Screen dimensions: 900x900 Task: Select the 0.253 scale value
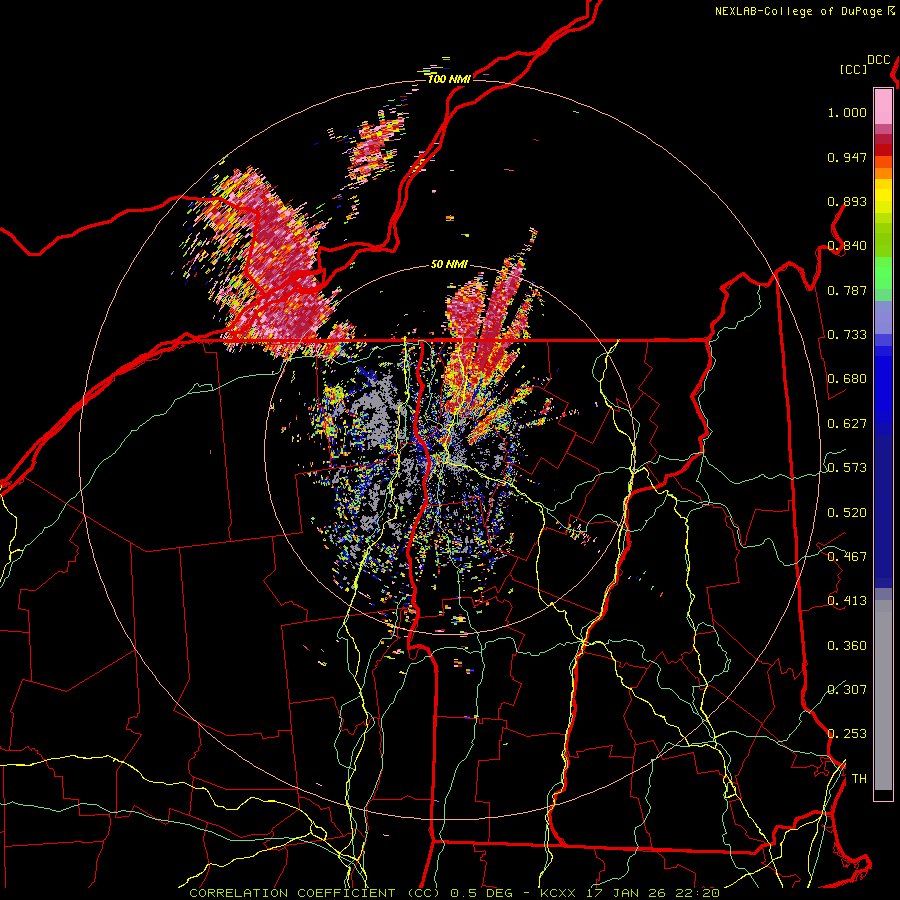click(x=847, y=734)
